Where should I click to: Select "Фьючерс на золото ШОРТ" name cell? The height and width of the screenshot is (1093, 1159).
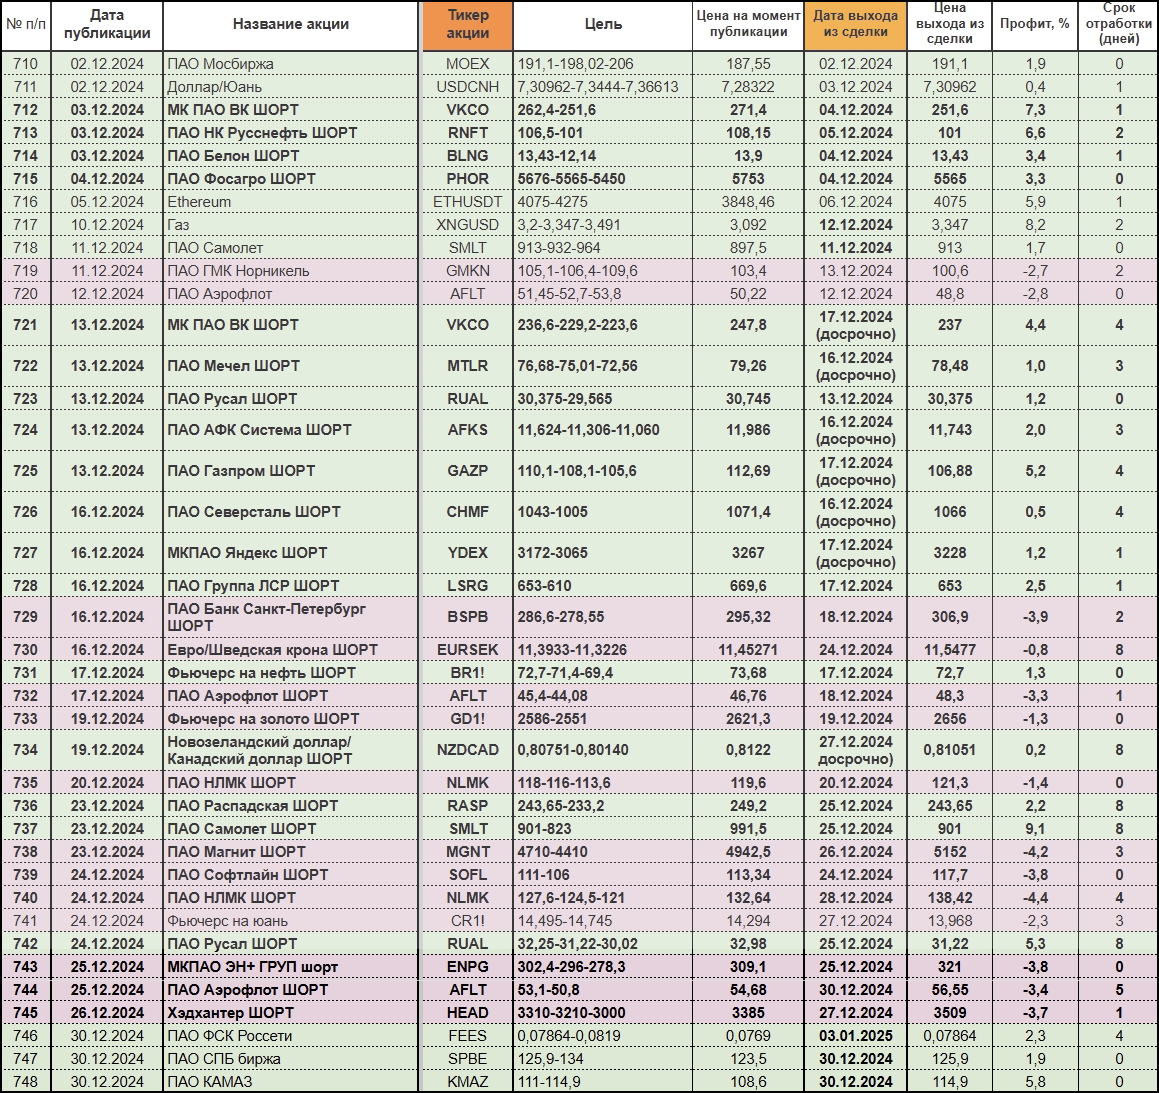click(290, 719)
